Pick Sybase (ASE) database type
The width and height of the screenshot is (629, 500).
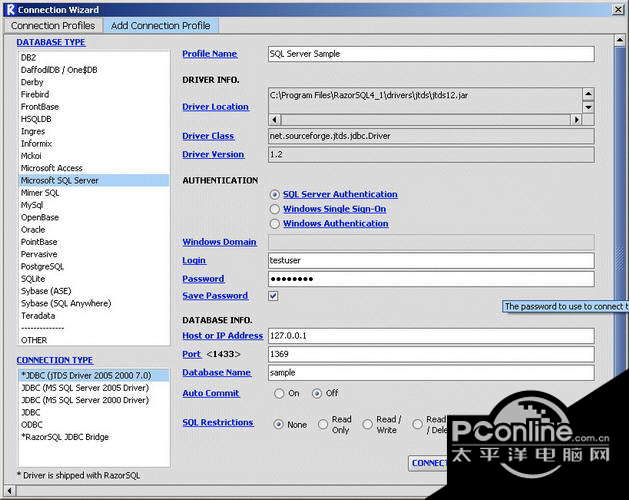click(x=94, y=291)
